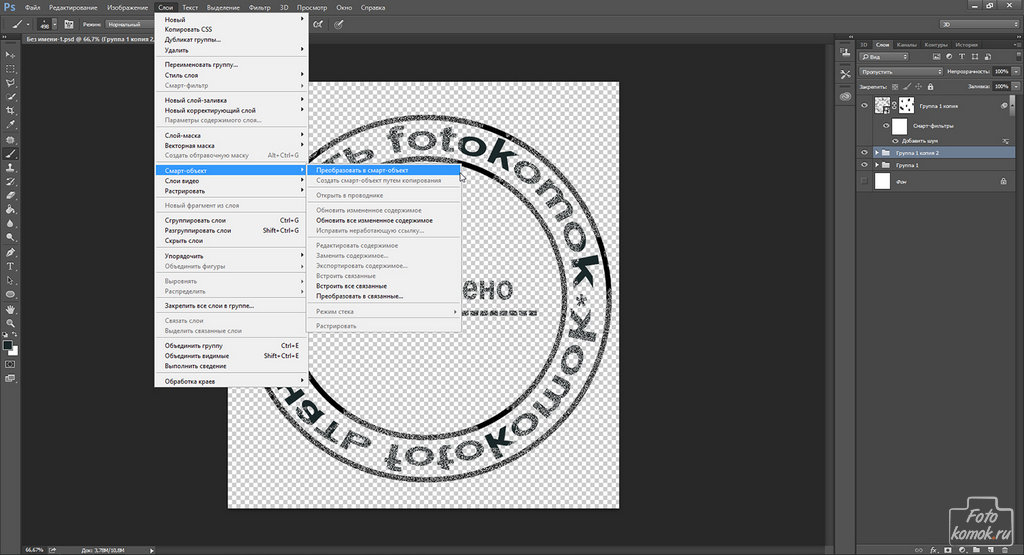Image resolution: width=1024 pixels, height=555 pixels.
Task: Select the Lasso tool
Action: [10, 83]
